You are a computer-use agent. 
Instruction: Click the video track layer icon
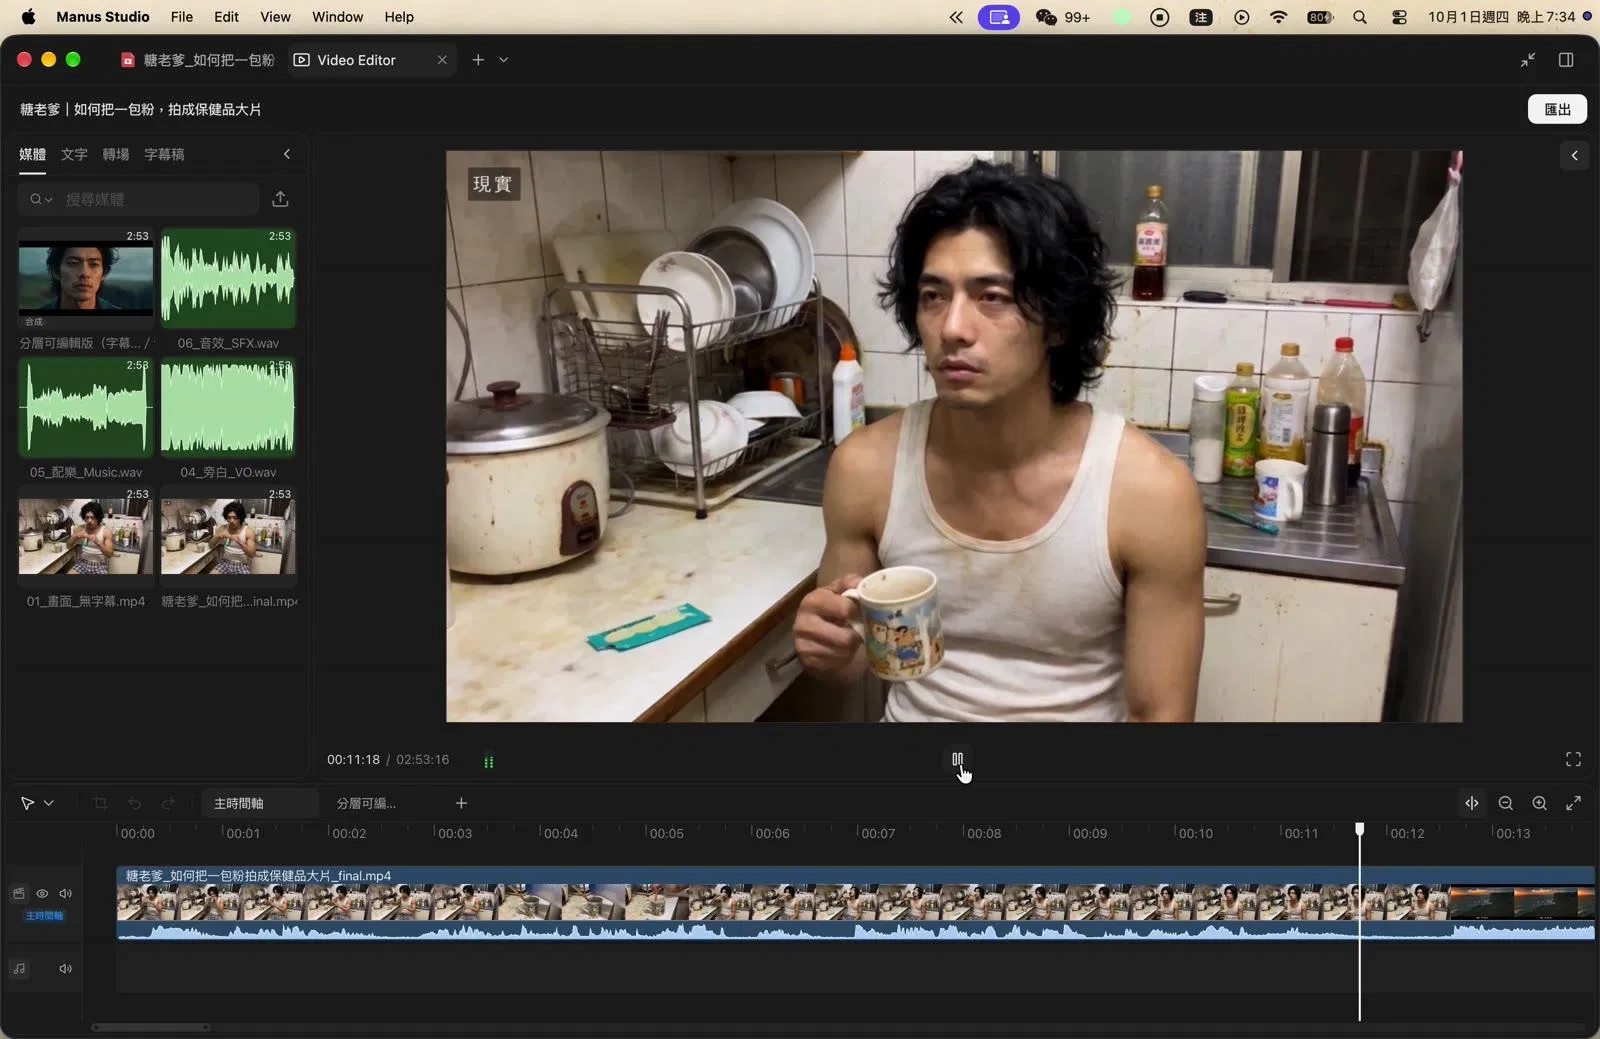pyautogui.click(x=19, y=894)
